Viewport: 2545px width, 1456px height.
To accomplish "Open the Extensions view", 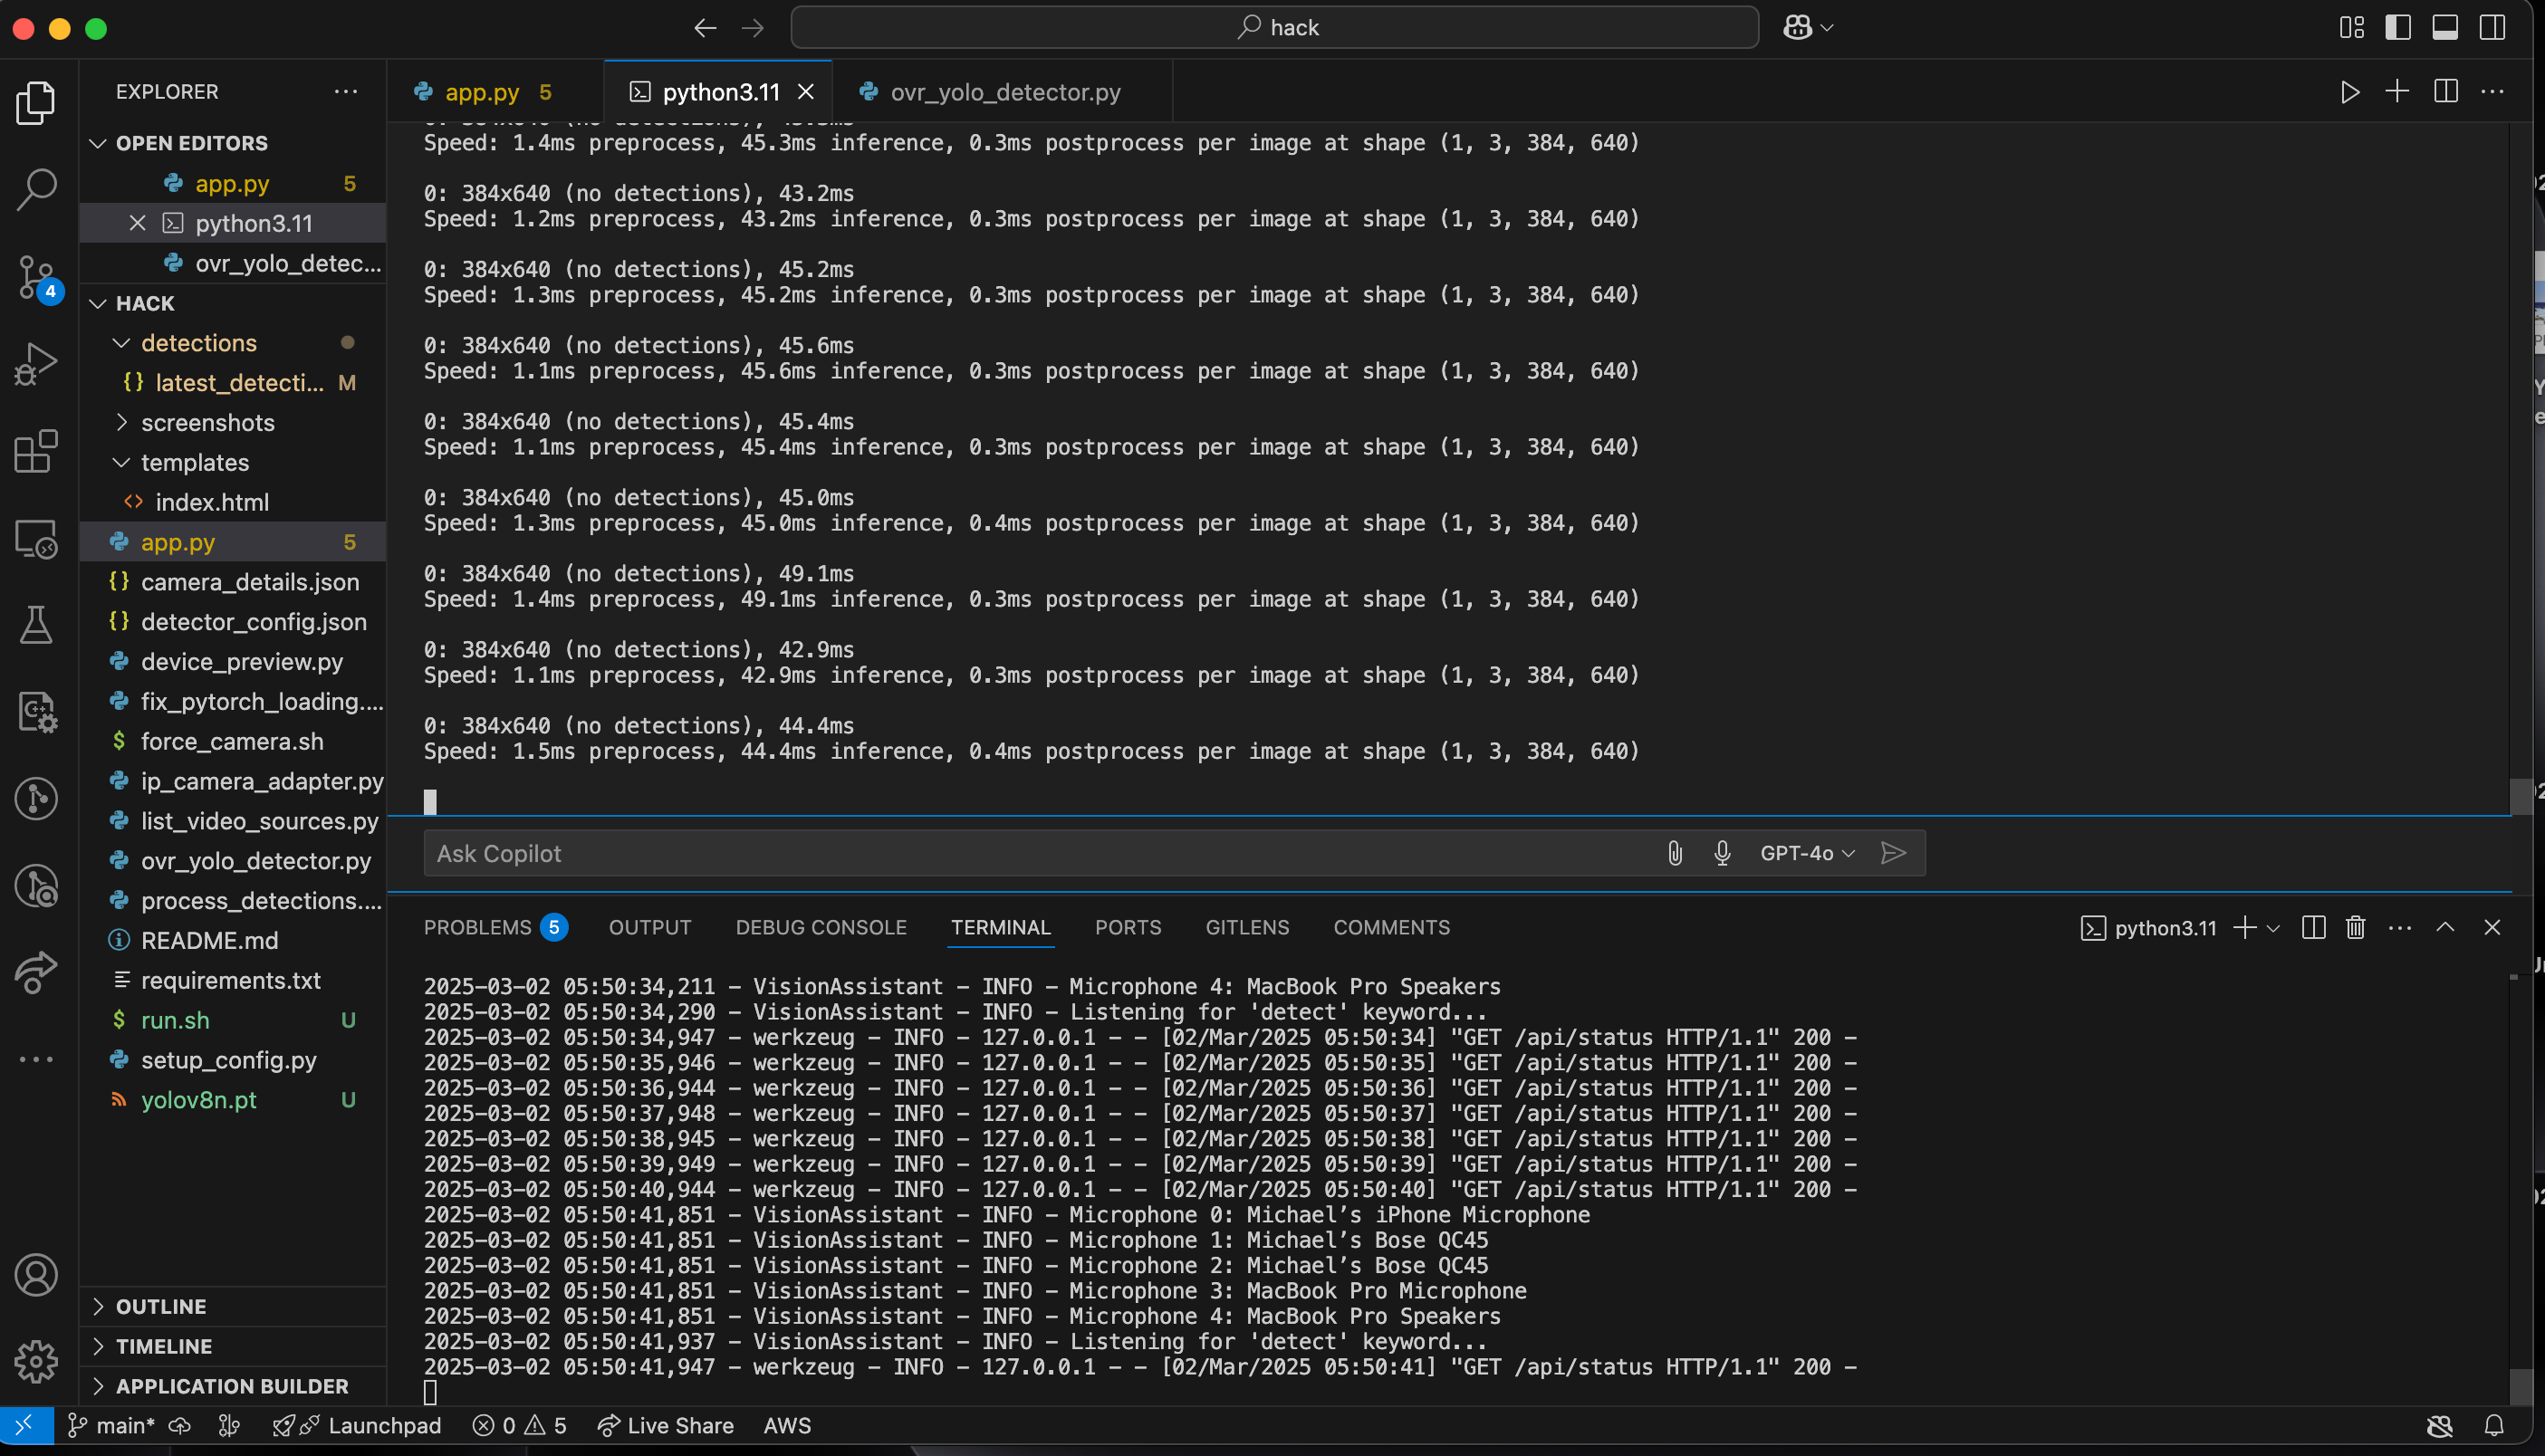I will pyautogui.click(x=37, y=452).
